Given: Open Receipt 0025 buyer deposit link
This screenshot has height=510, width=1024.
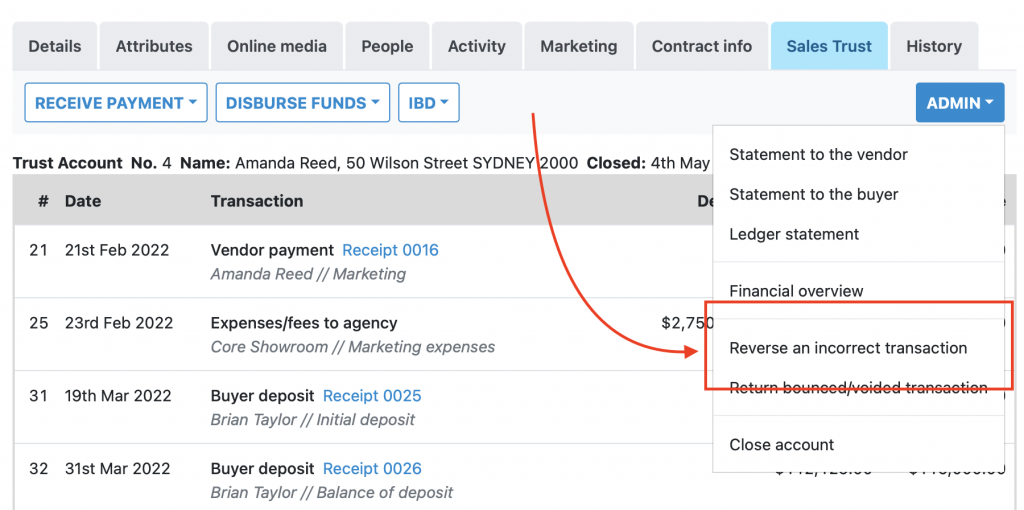Looking at the screenshot, I should pos(372,396).
